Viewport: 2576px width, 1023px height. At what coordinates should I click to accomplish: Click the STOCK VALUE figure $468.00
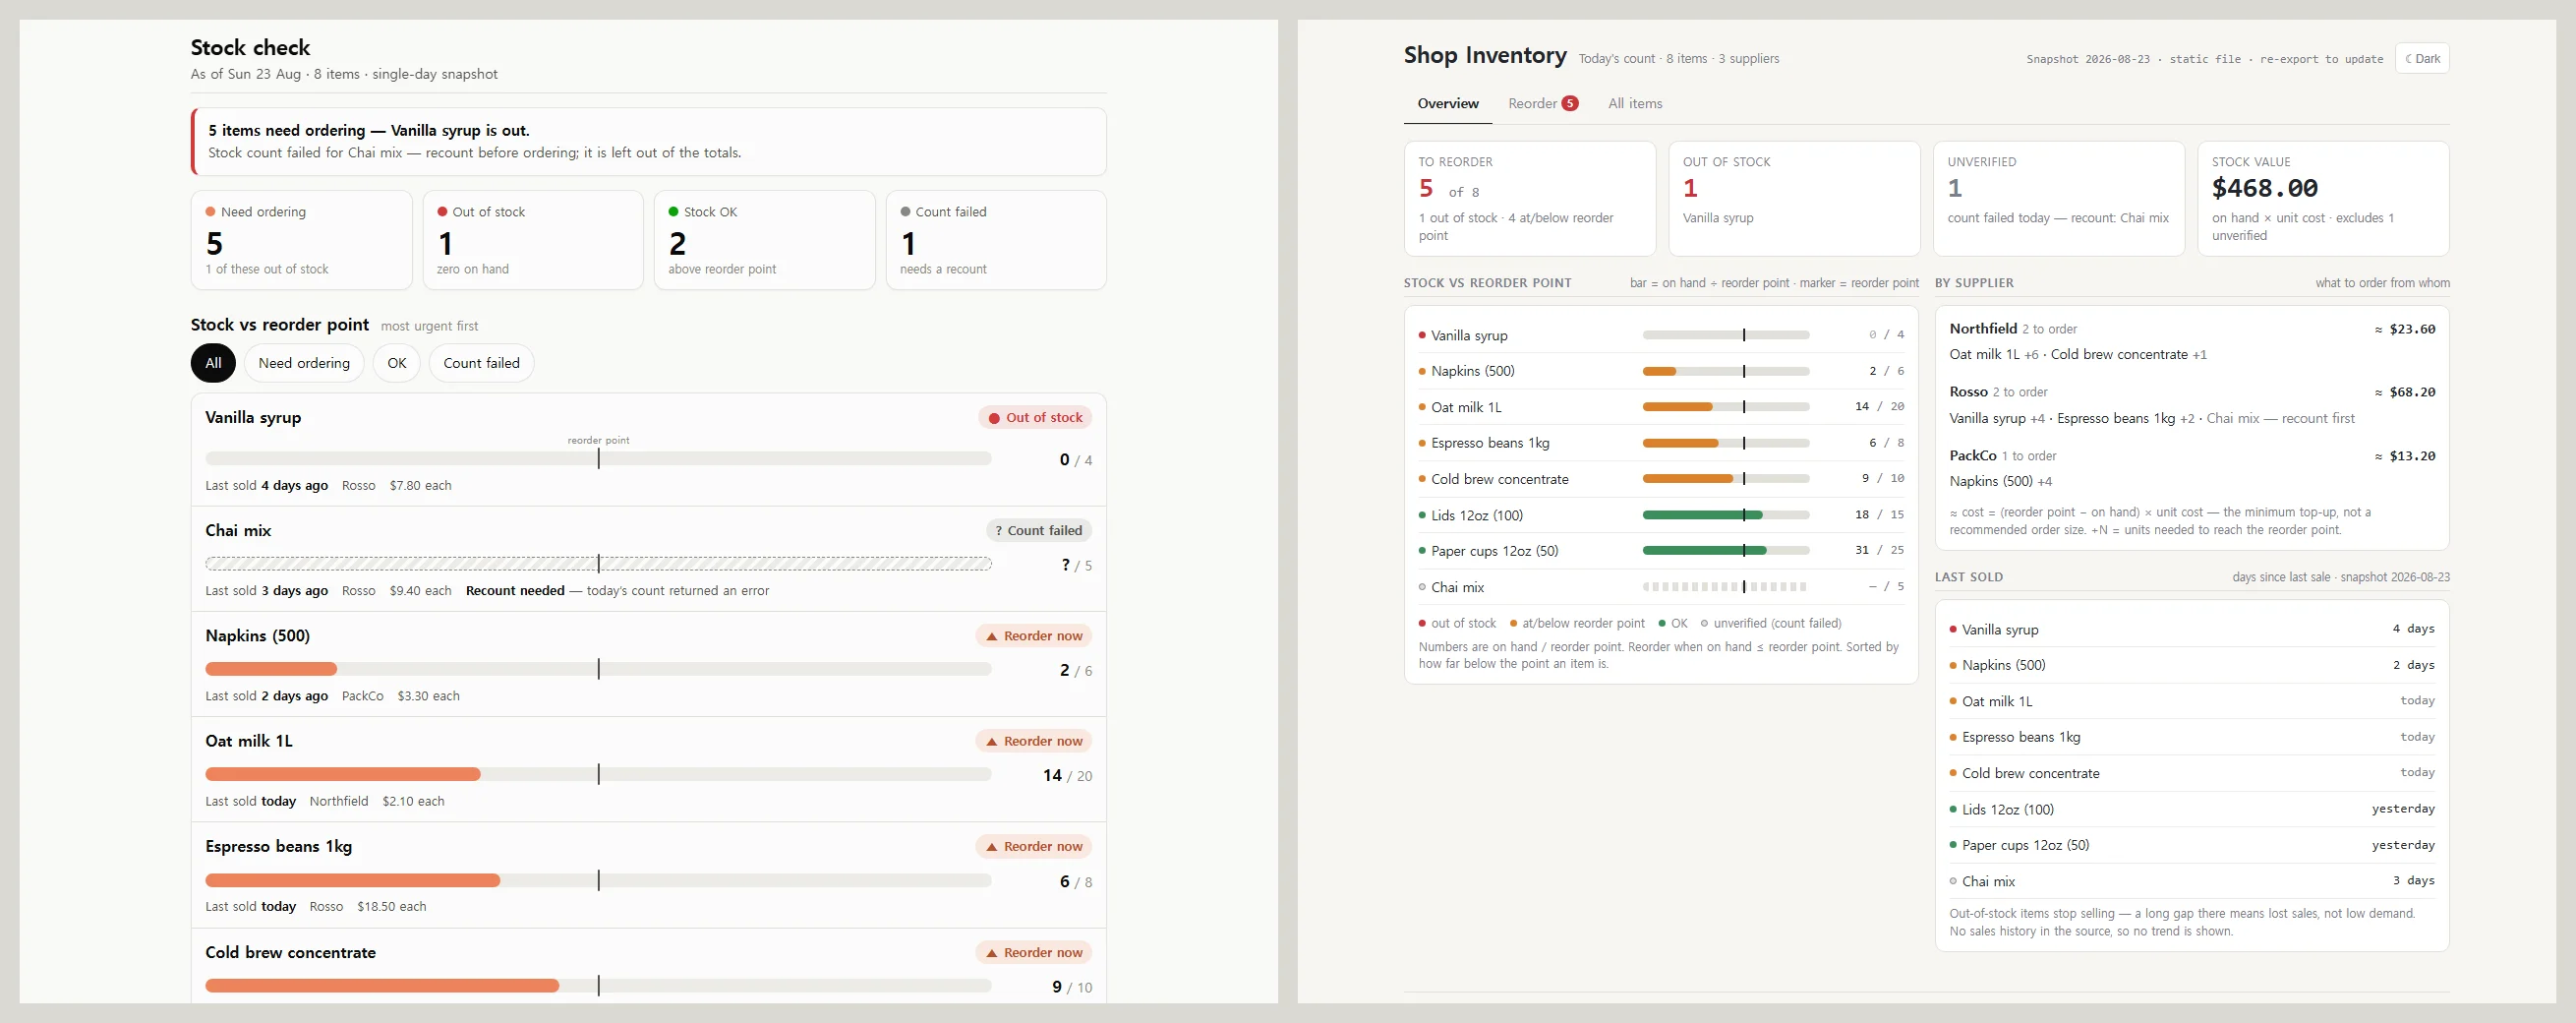pyautogui.click(x=2264, y=188)
